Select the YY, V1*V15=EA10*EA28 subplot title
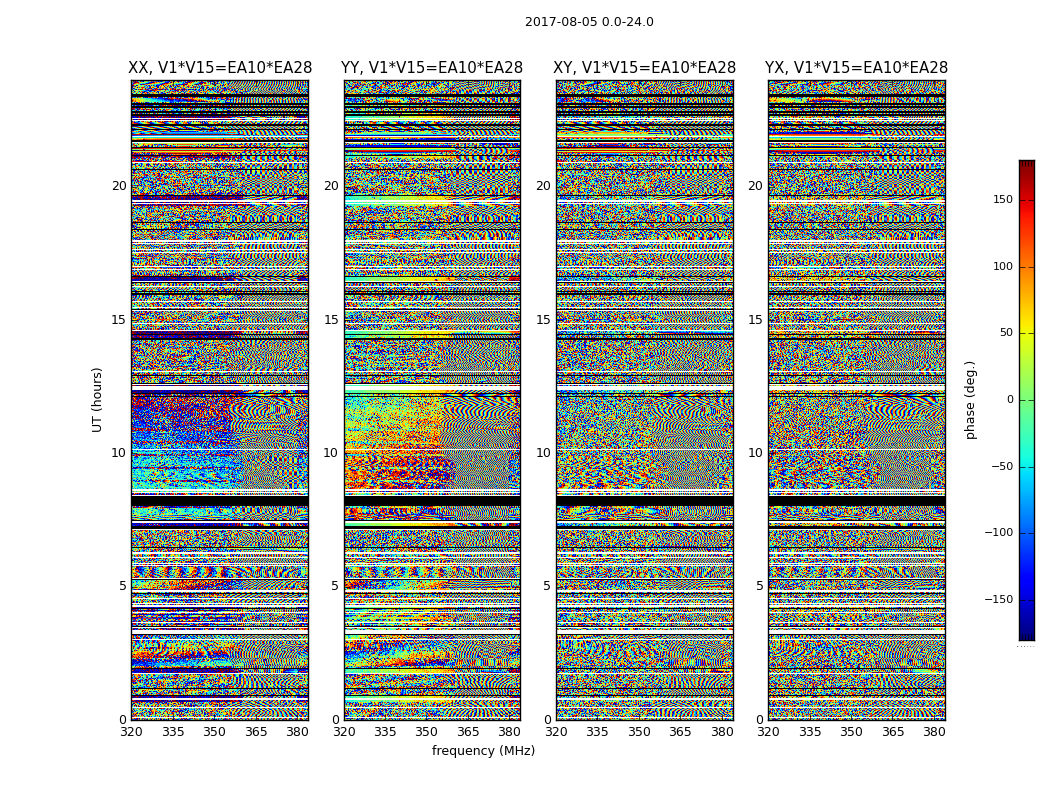The image size is (1050, 800). click(432, 68)
